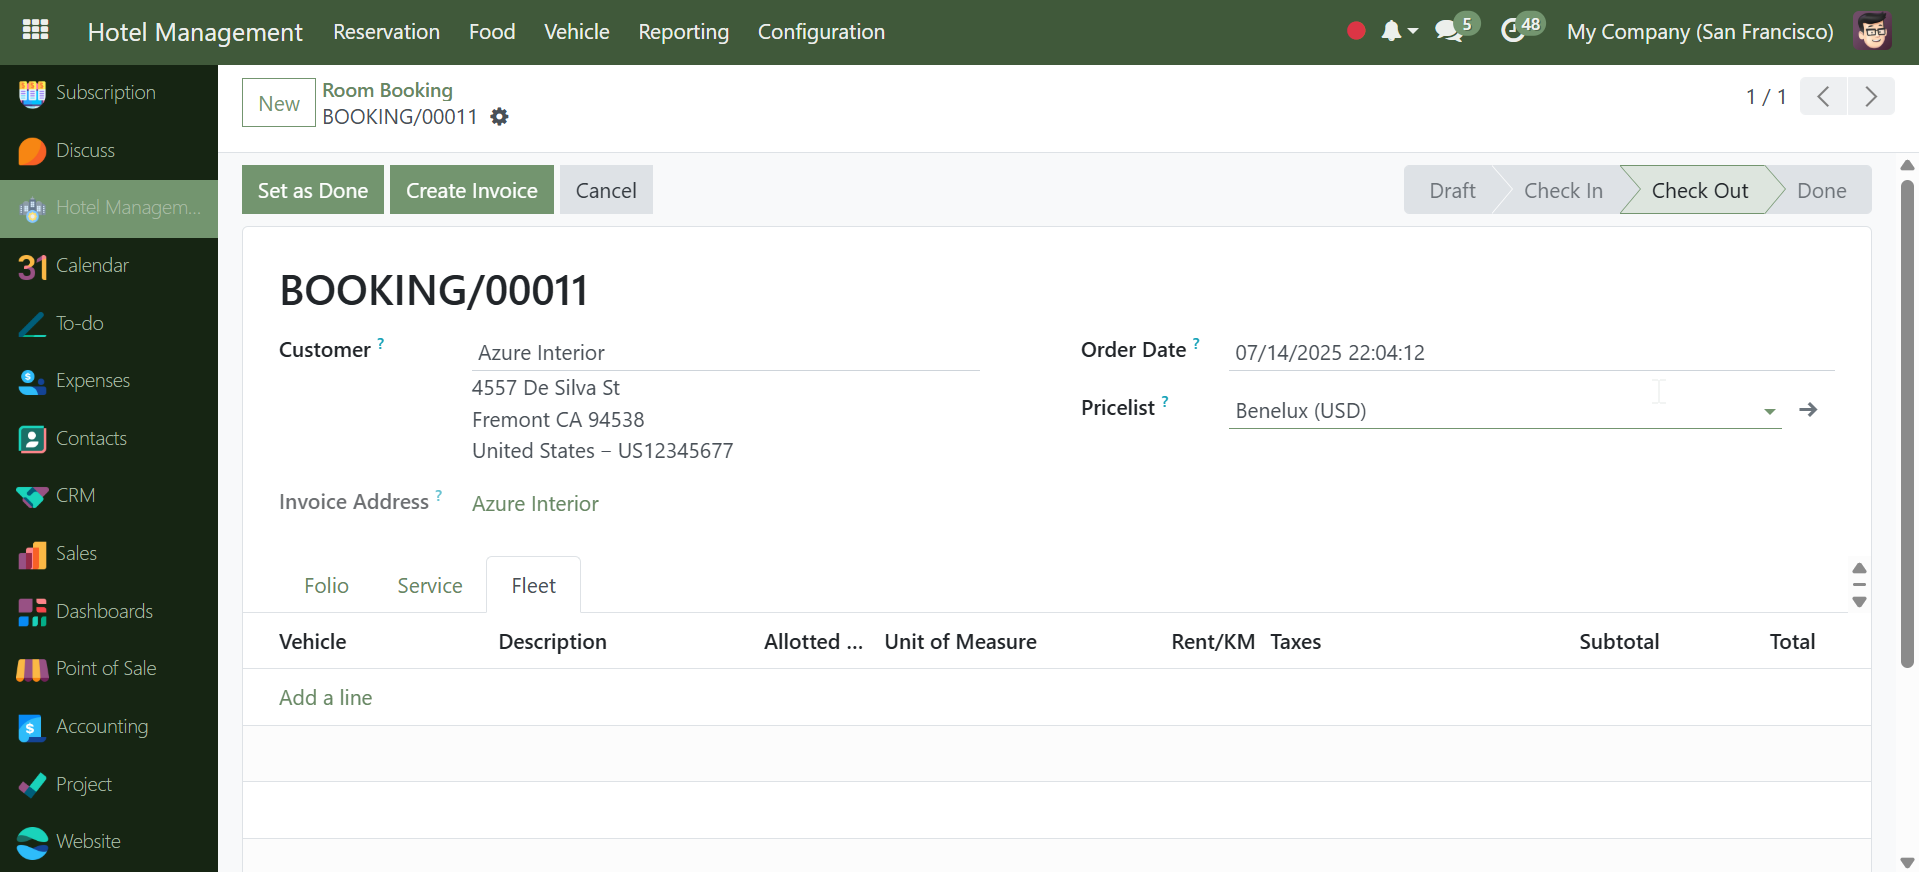
Task: Open the Configuration menu
Action: [821, 32]
